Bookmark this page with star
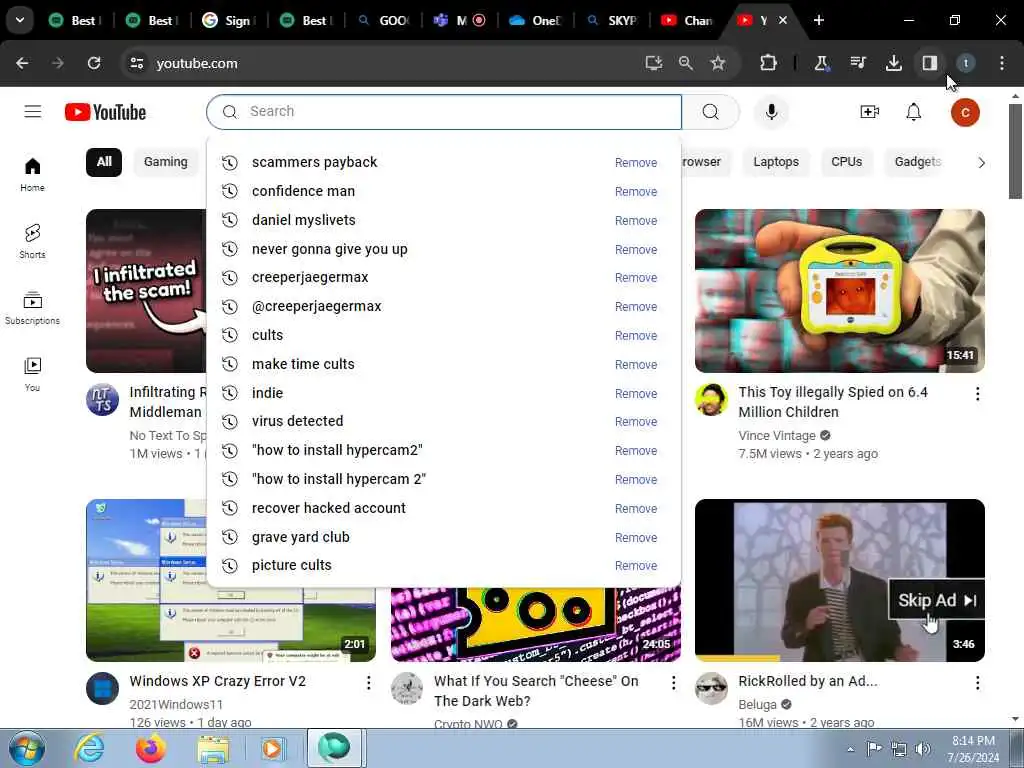The image size is (1024, 768). tap(718, 63)
